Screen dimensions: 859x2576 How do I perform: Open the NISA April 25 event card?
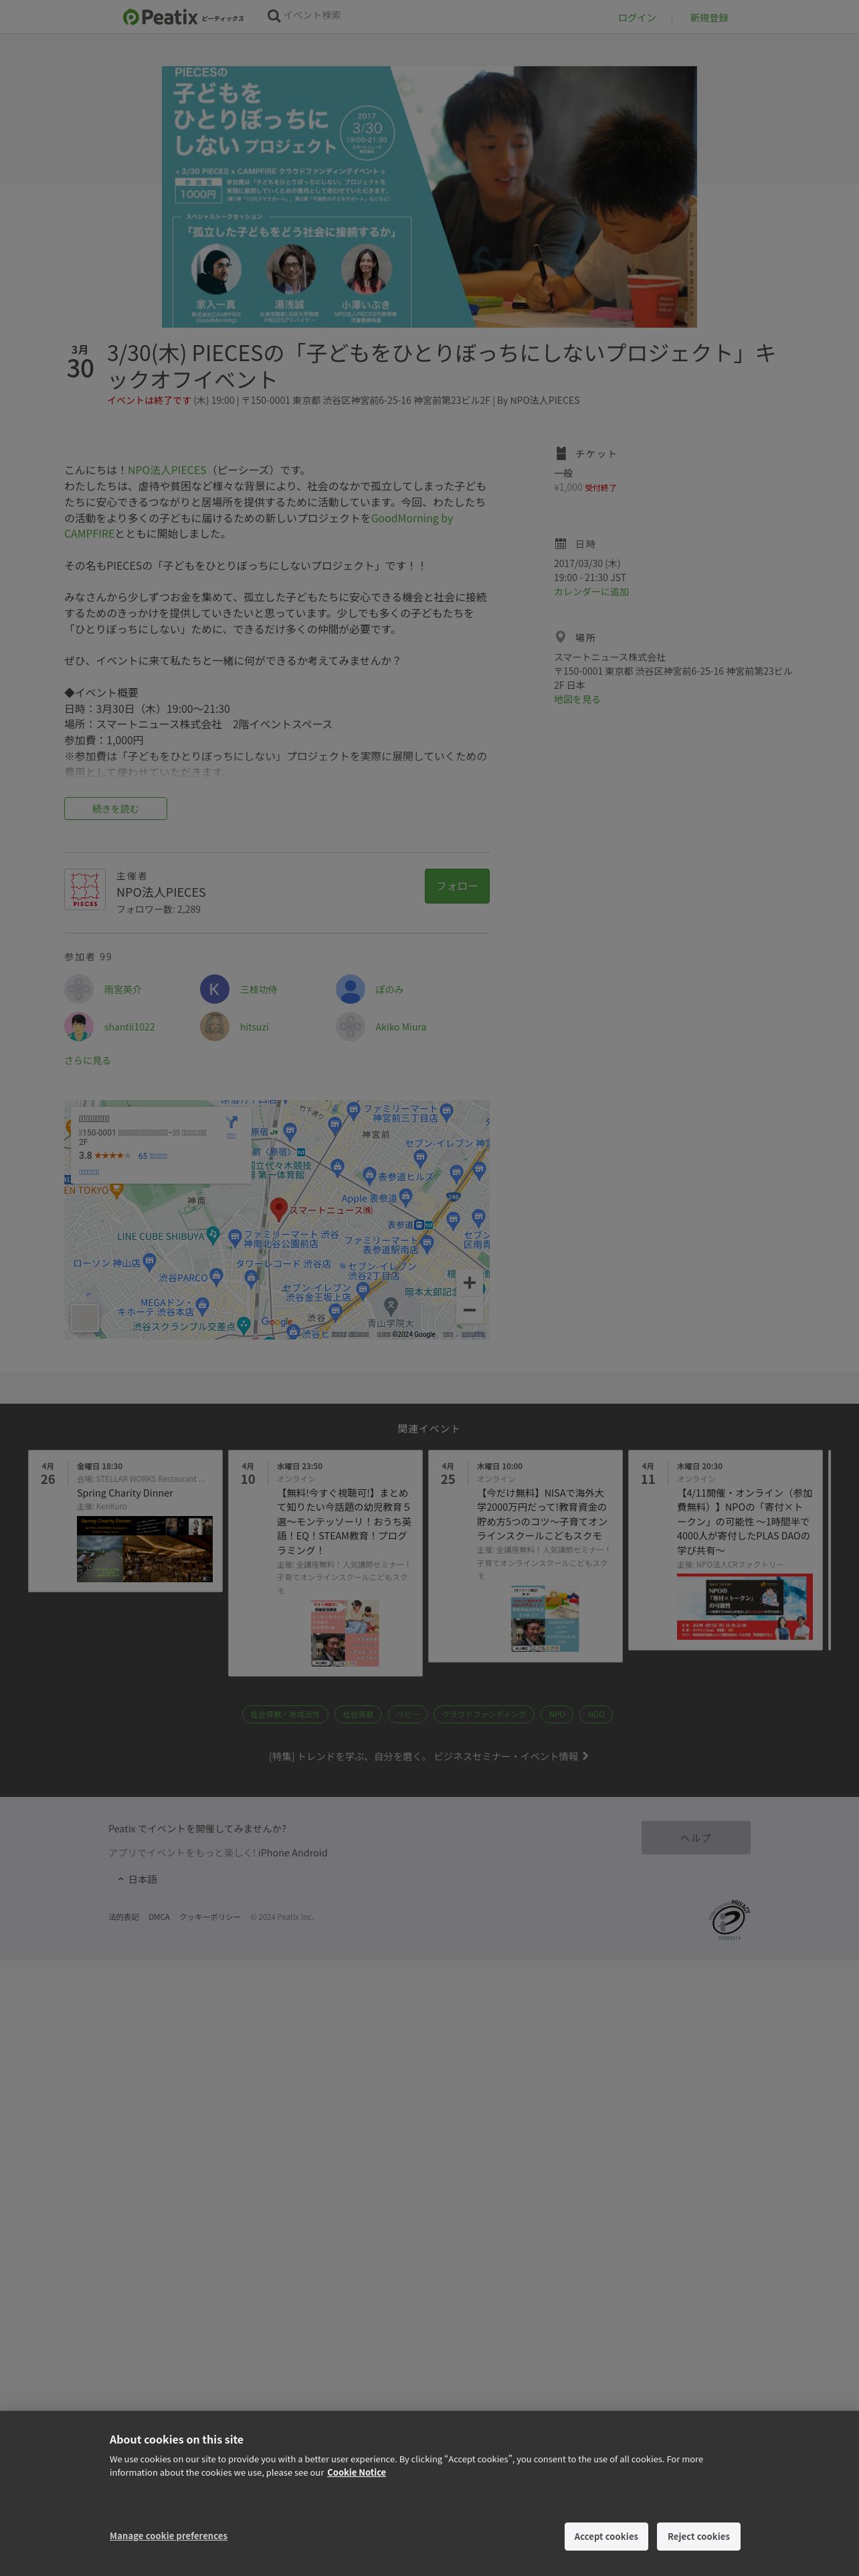pos(525,1556)
